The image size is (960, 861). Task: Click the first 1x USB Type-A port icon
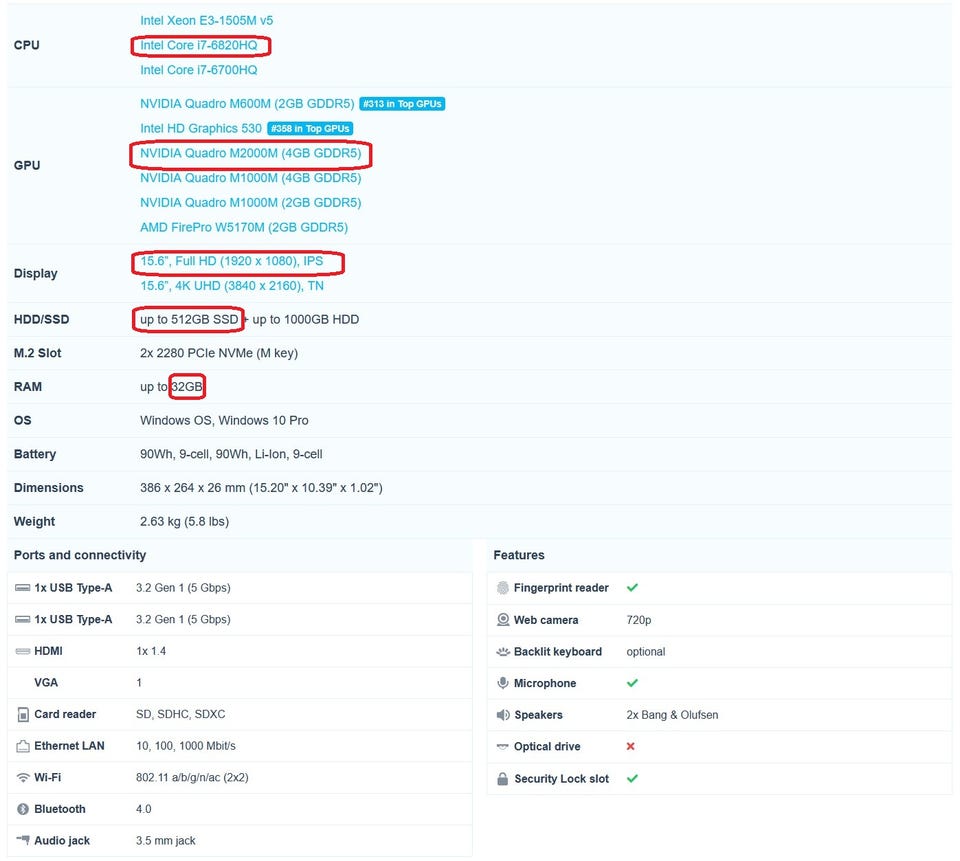(23, 588)
